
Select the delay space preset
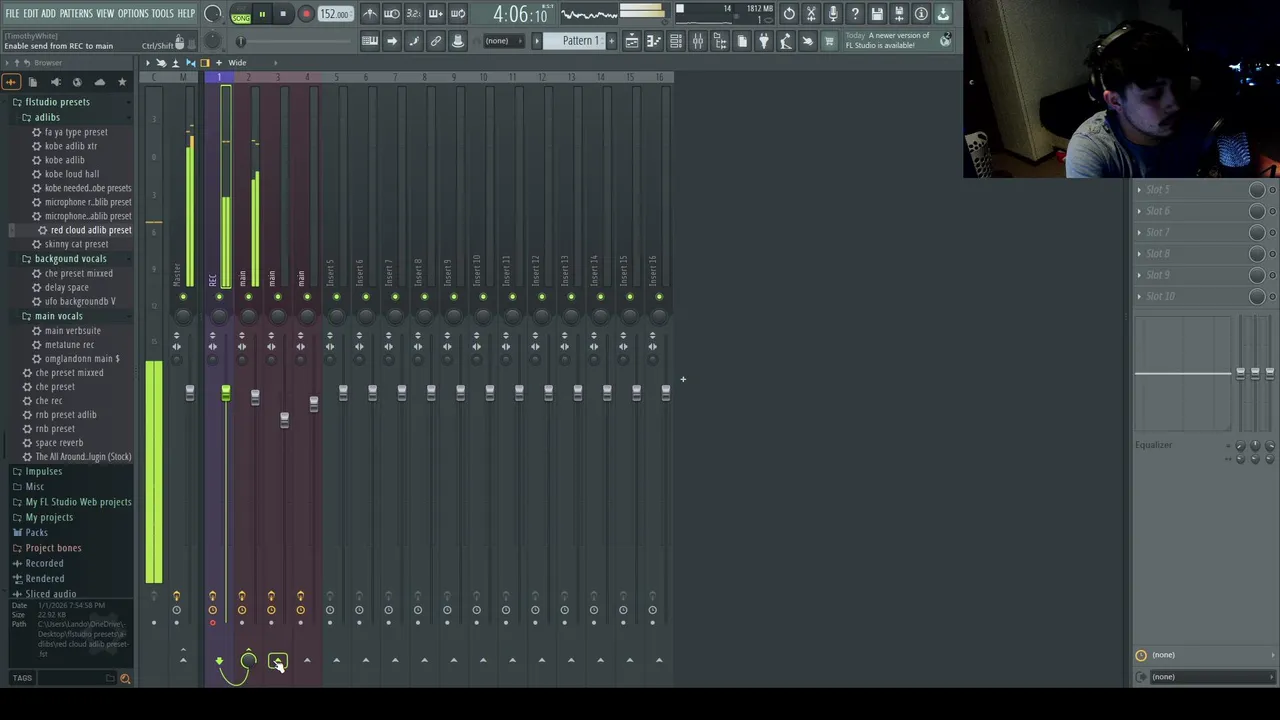pyautogui.click(x=66, y=287)
